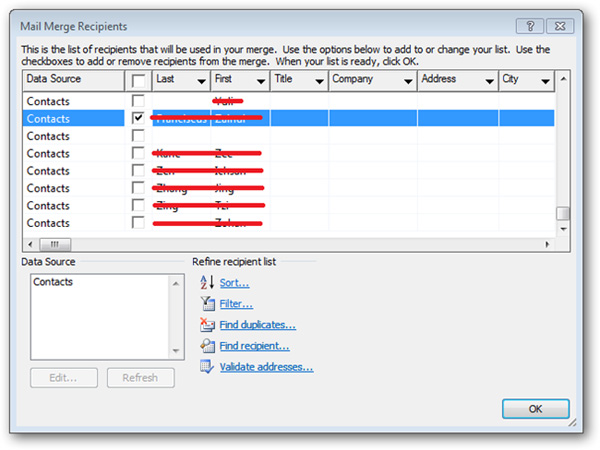600x450 pixels.
Task: Click the vertical scrollbar thumb of recipient list
Action: point(563,214)
